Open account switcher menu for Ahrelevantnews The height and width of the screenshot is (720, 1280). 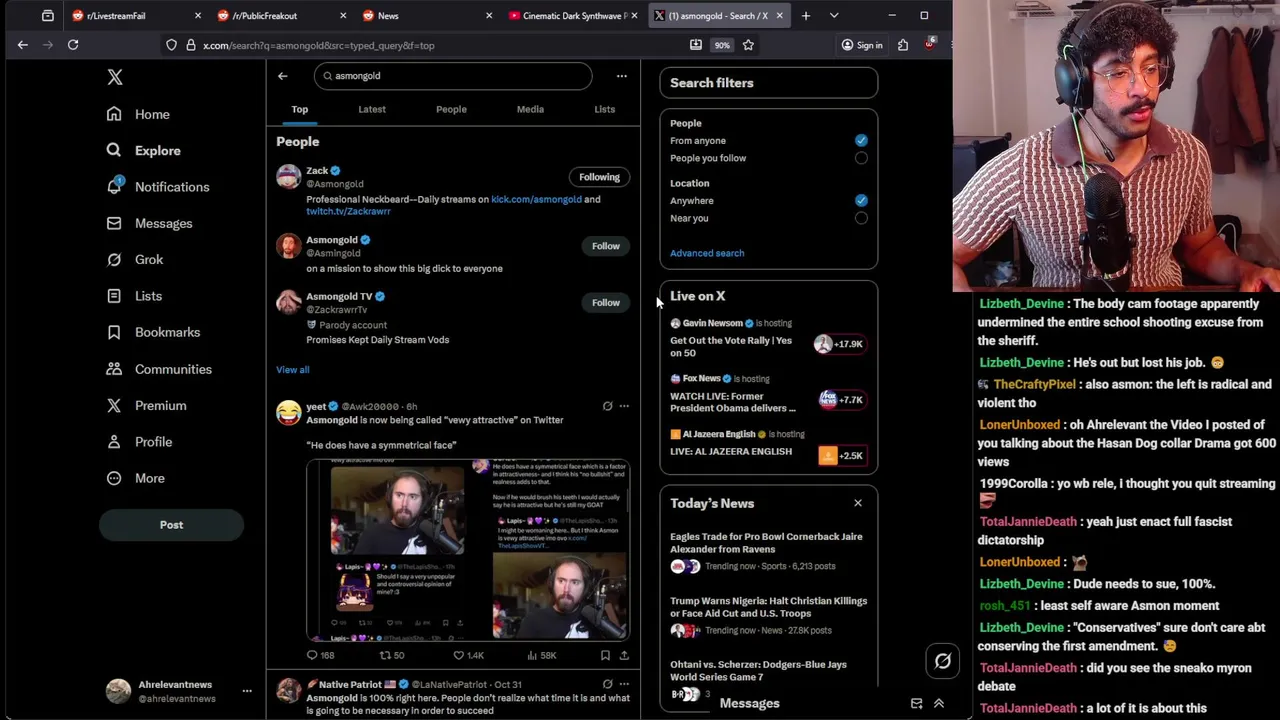[247, 691]
